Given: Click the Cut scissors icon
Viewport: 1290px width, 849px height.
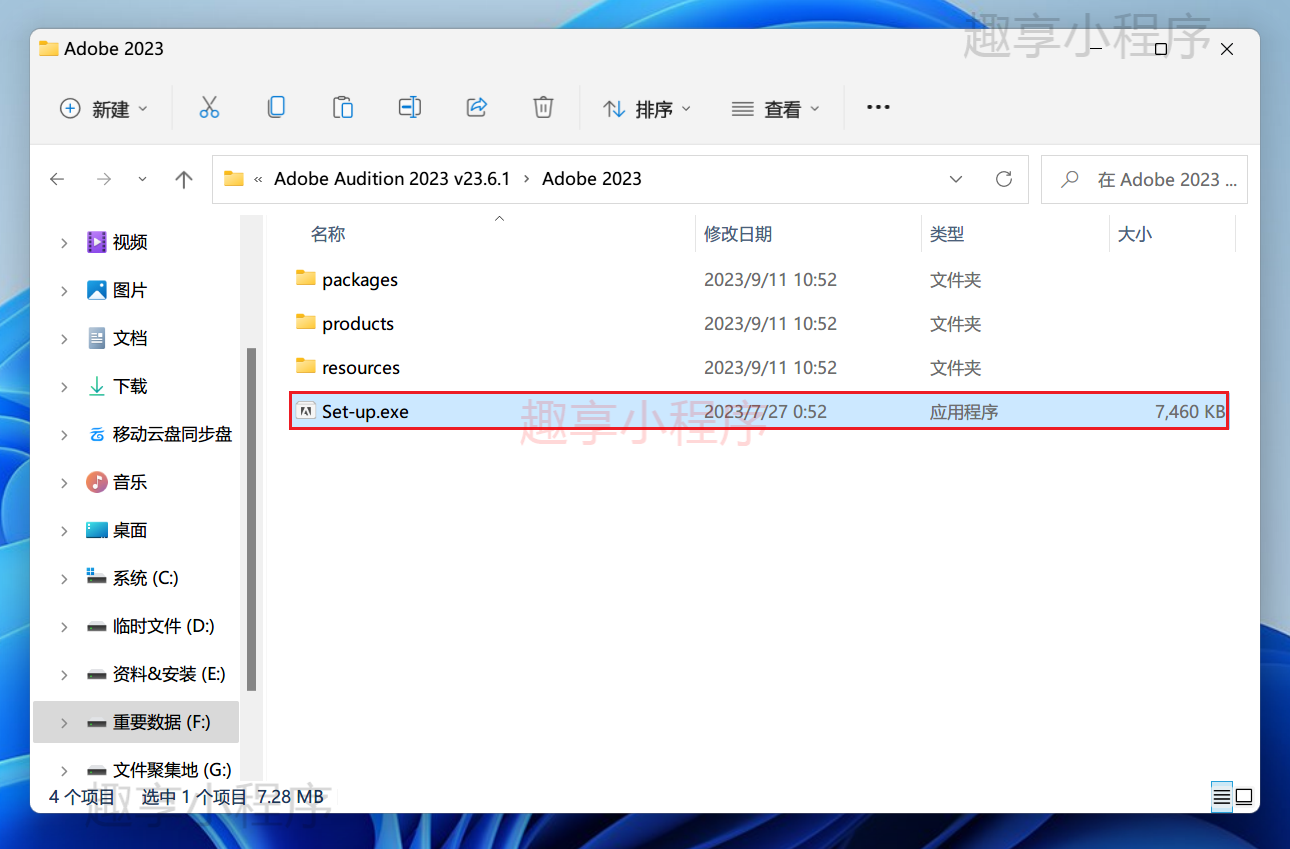Looking at the screenshot, I should [x=209, y=108].
